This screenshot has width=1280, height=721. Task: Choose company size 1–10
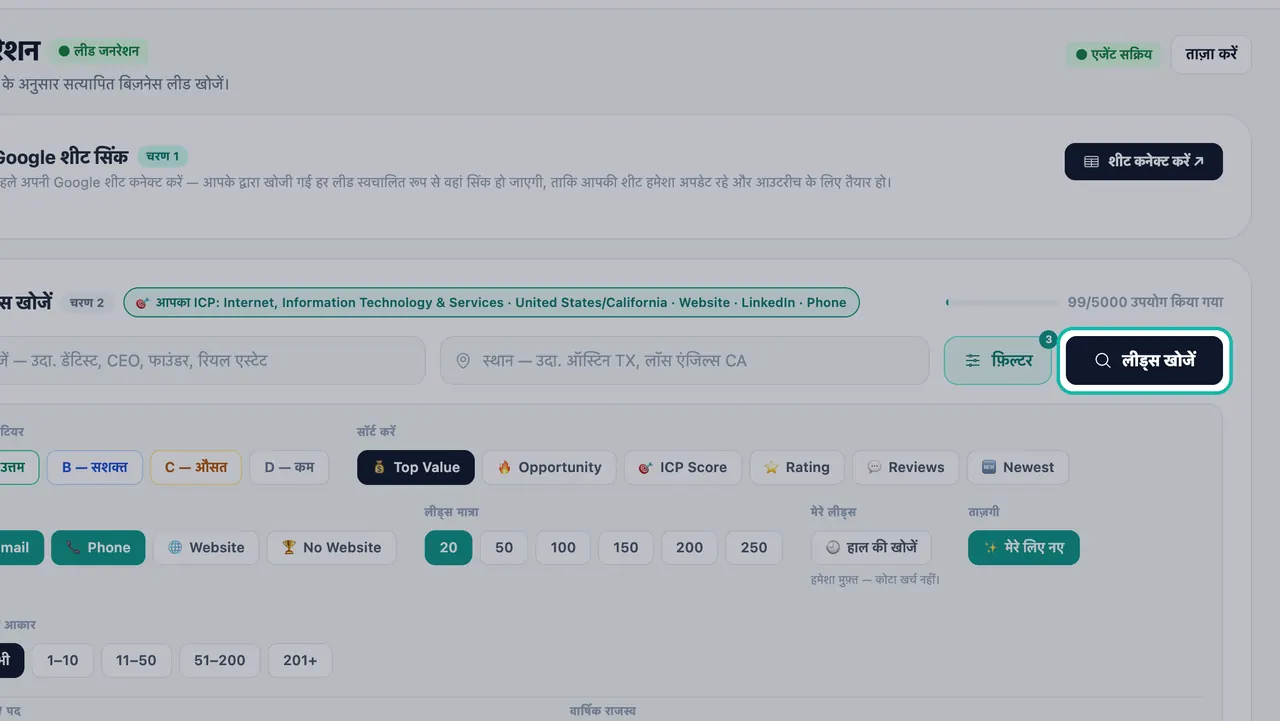point(62,660)
